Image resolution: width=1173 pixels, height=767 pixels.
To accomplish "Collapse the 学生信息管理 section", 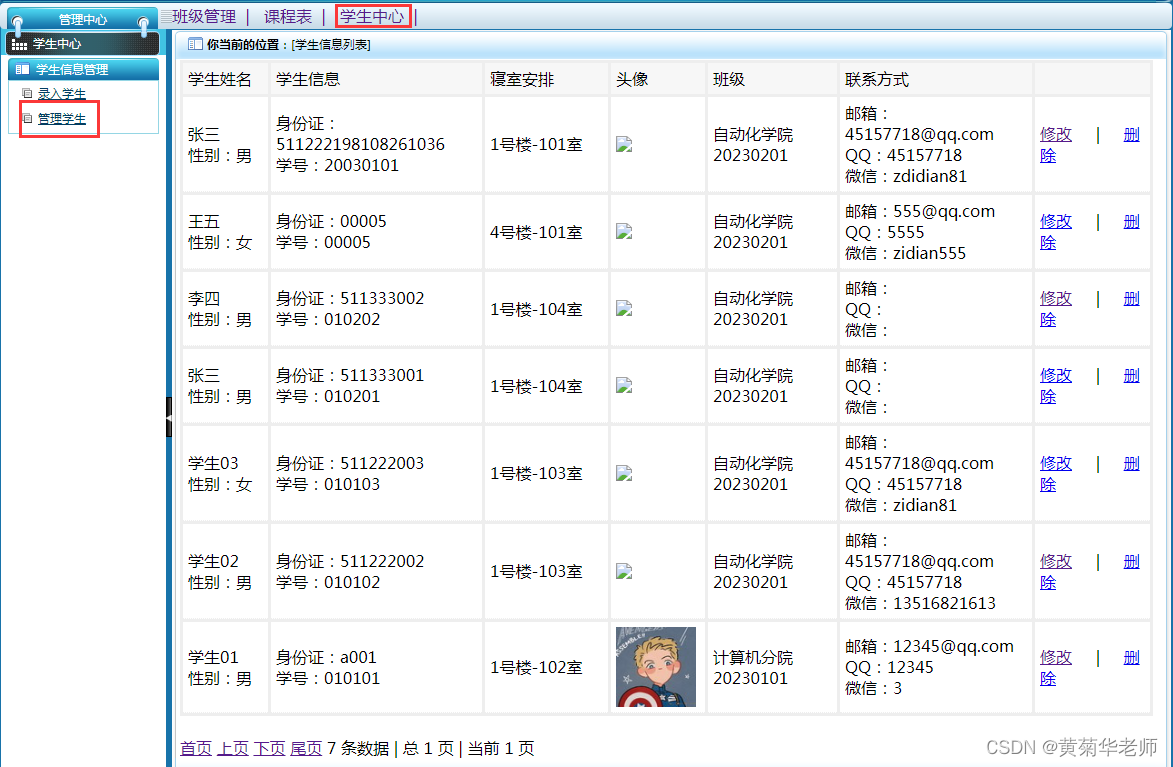I will [x=83, y=69].
